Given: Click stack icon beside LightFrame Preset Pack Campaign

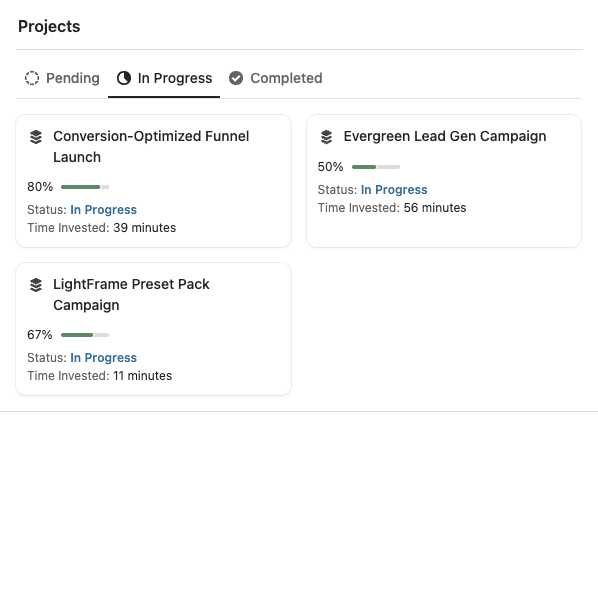Looking at the screenshot, I should 36,285.
